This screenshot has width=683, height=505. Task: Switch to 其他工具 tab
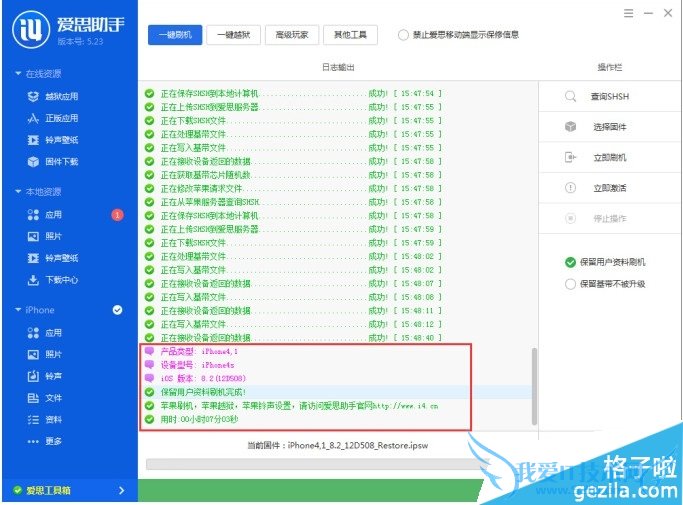tap(350, 35)
